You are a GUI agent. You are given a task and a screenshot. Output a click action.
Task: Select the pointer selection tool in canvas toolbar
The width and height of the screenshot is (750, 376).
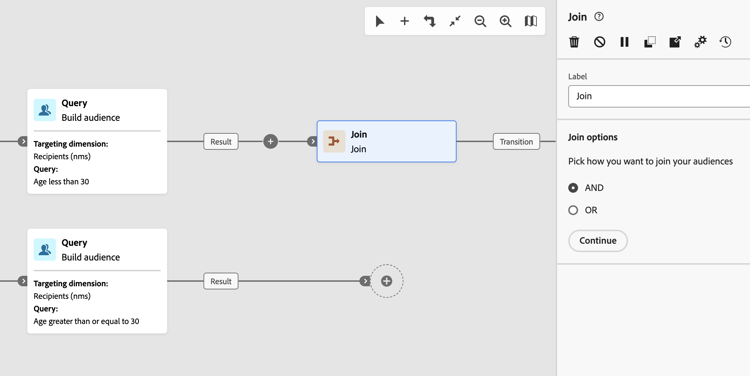pyautogui.click(x=380, y=21)
